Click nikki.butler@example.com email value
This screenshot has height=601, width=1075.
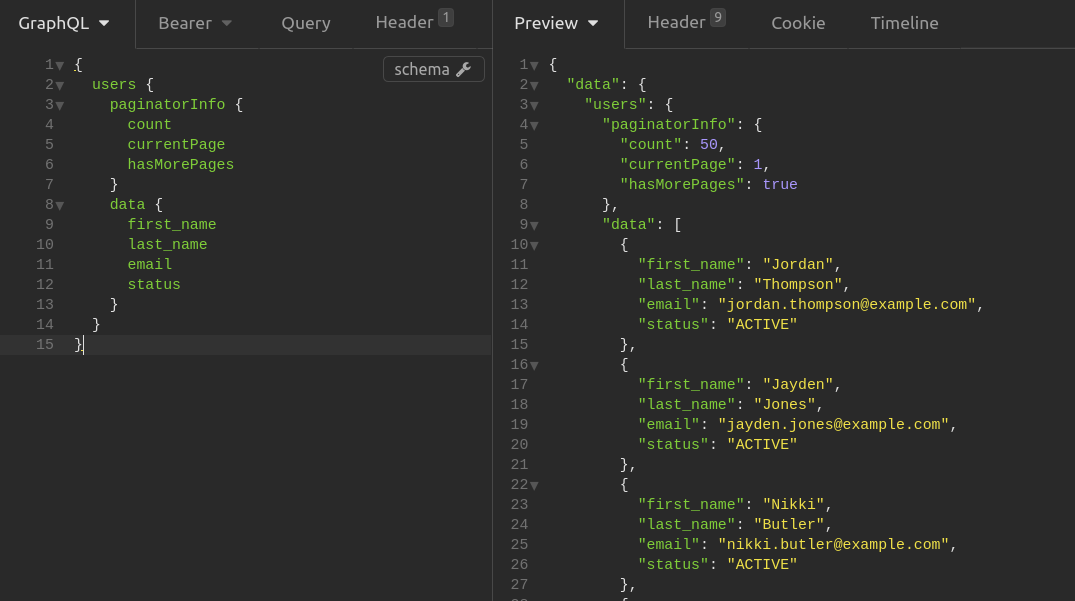(833, 544)
